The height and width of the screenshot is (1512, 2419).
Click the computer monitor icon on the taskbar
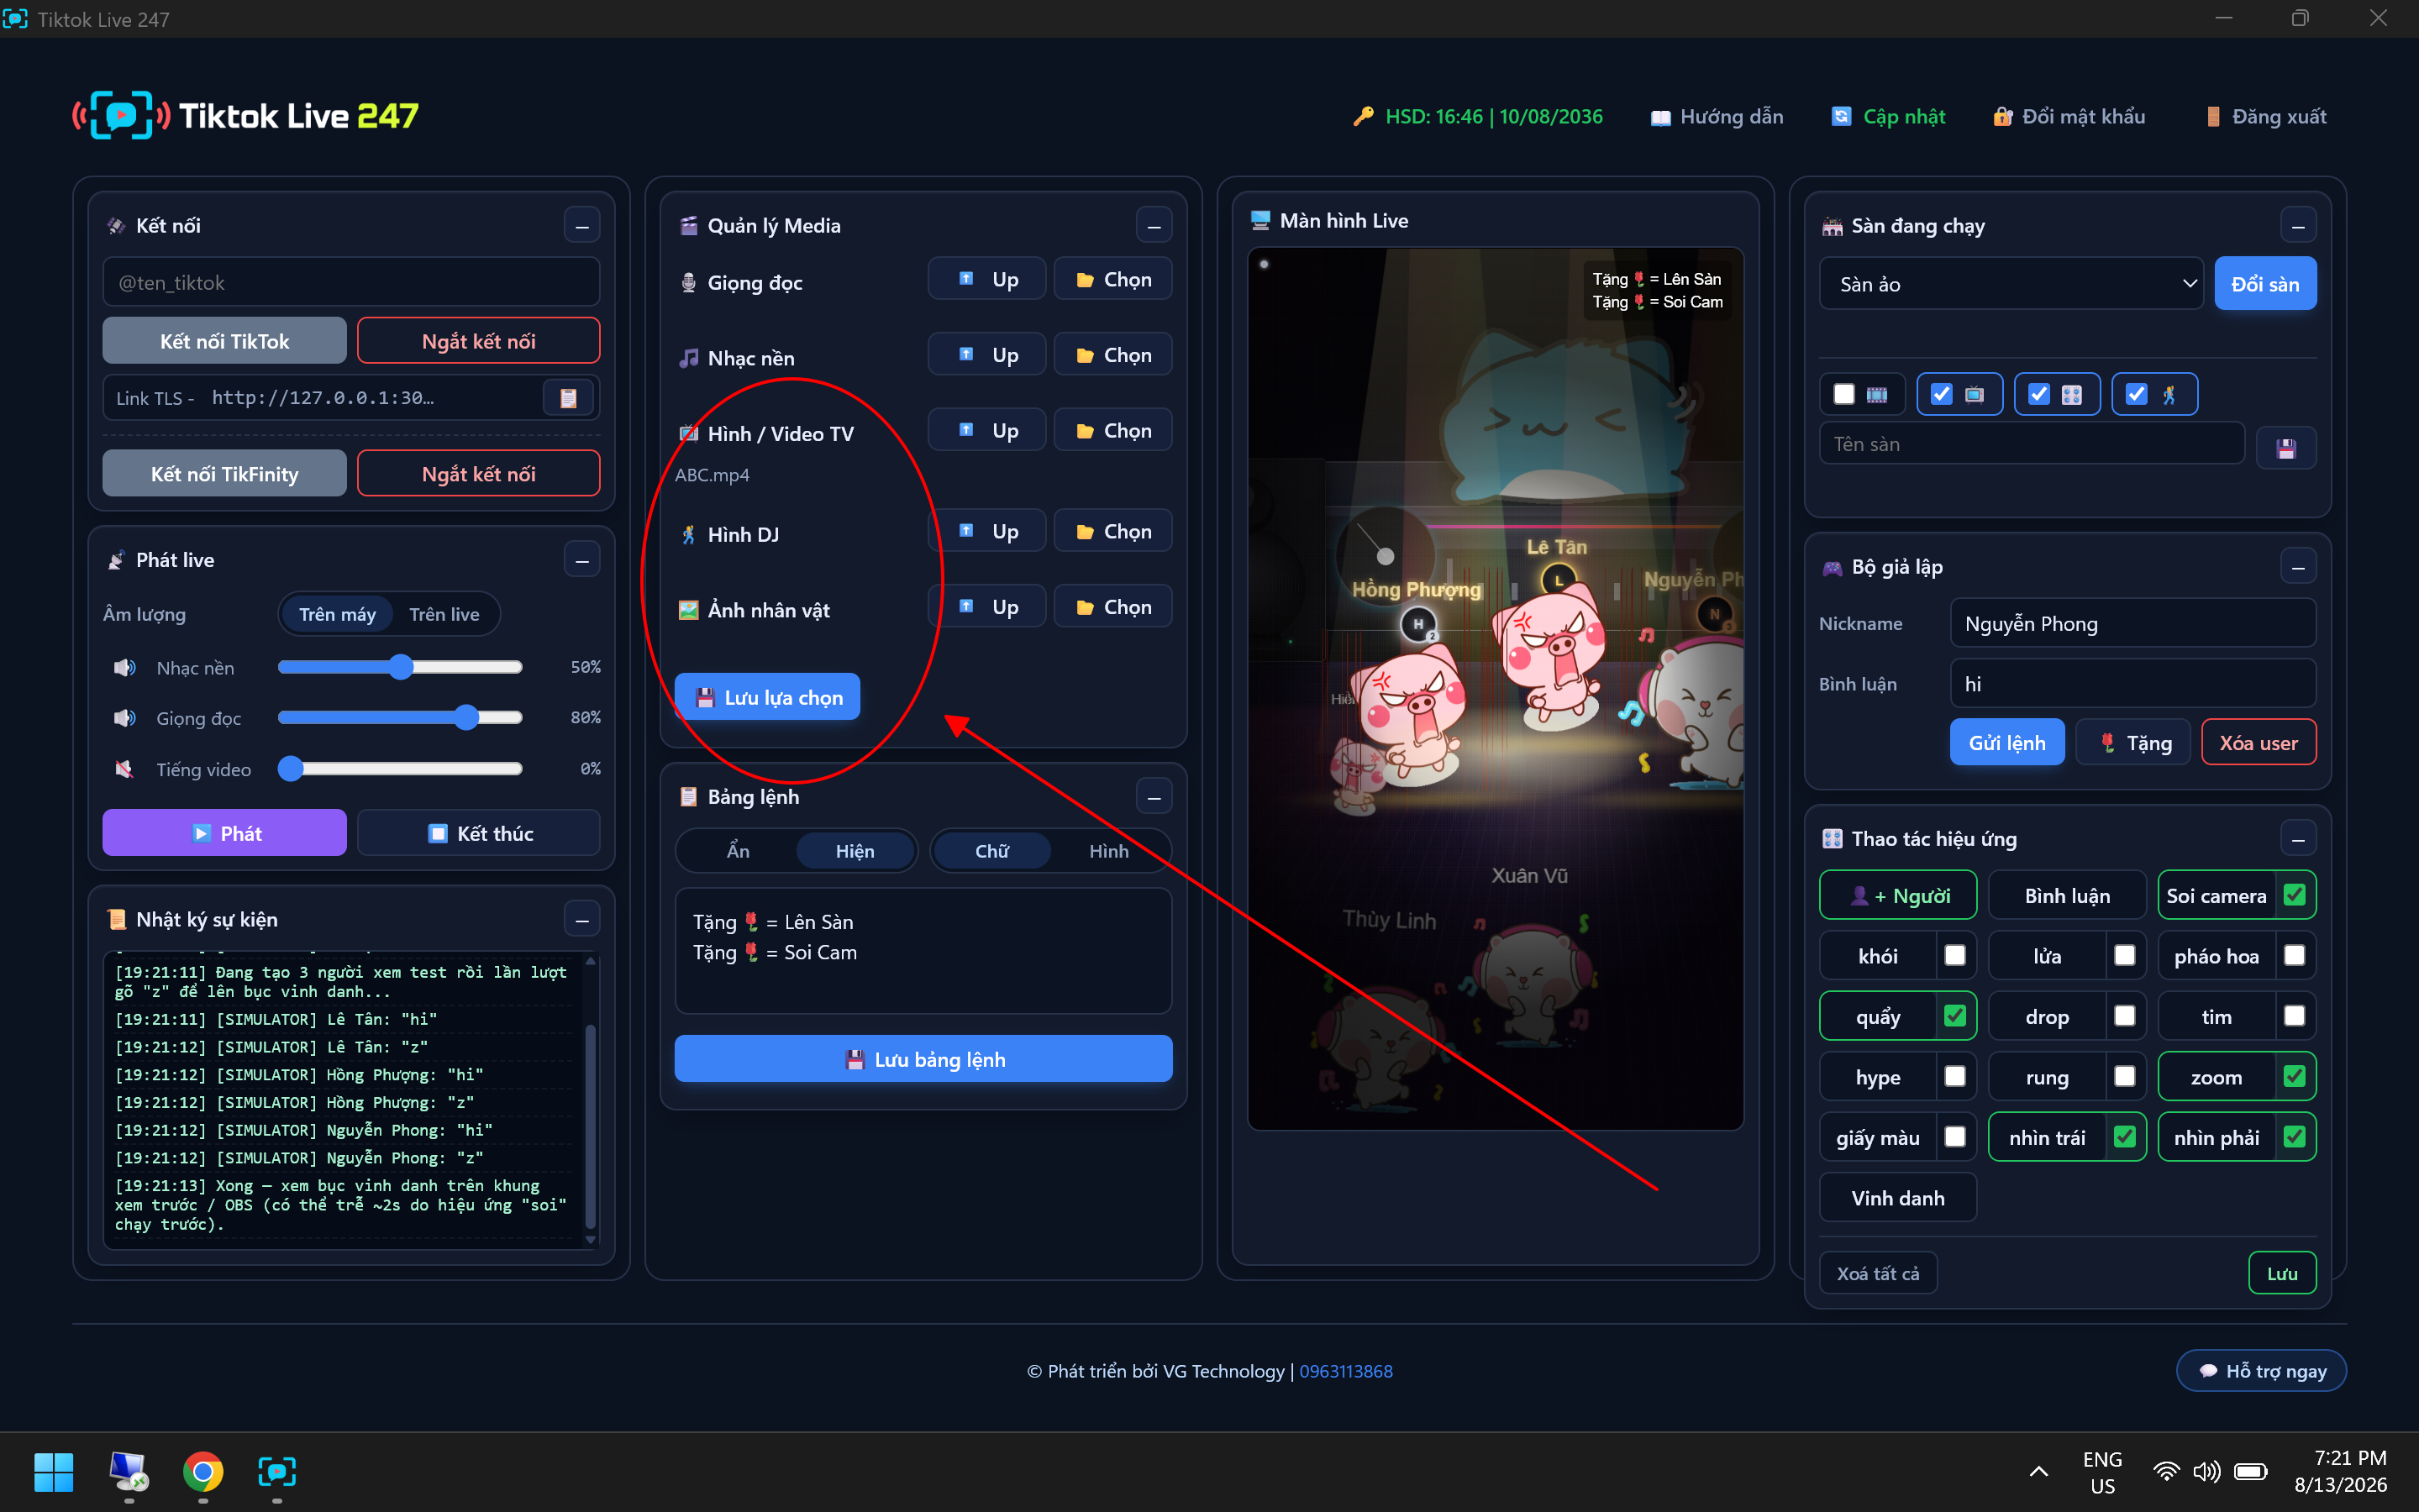pyautogui.click(x=128, y=1471)
